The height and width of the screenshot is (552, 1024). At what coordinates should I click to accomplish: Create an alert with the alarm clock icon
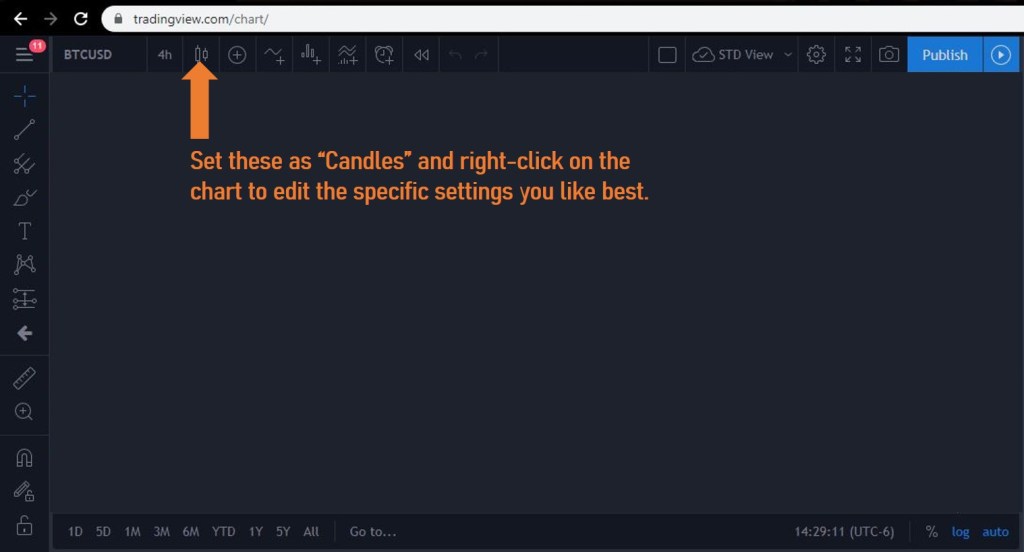[x=384, y=55]
